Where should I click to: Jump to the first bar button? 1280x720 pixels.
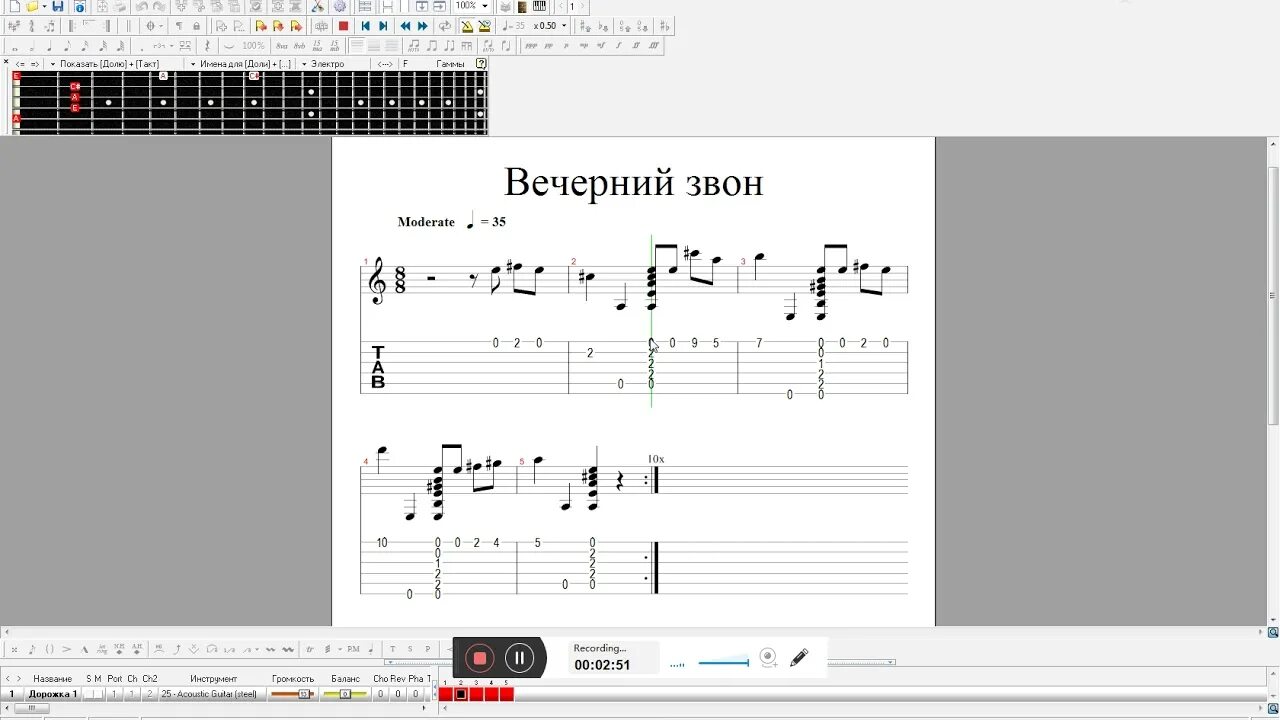(x=365, y=25)
